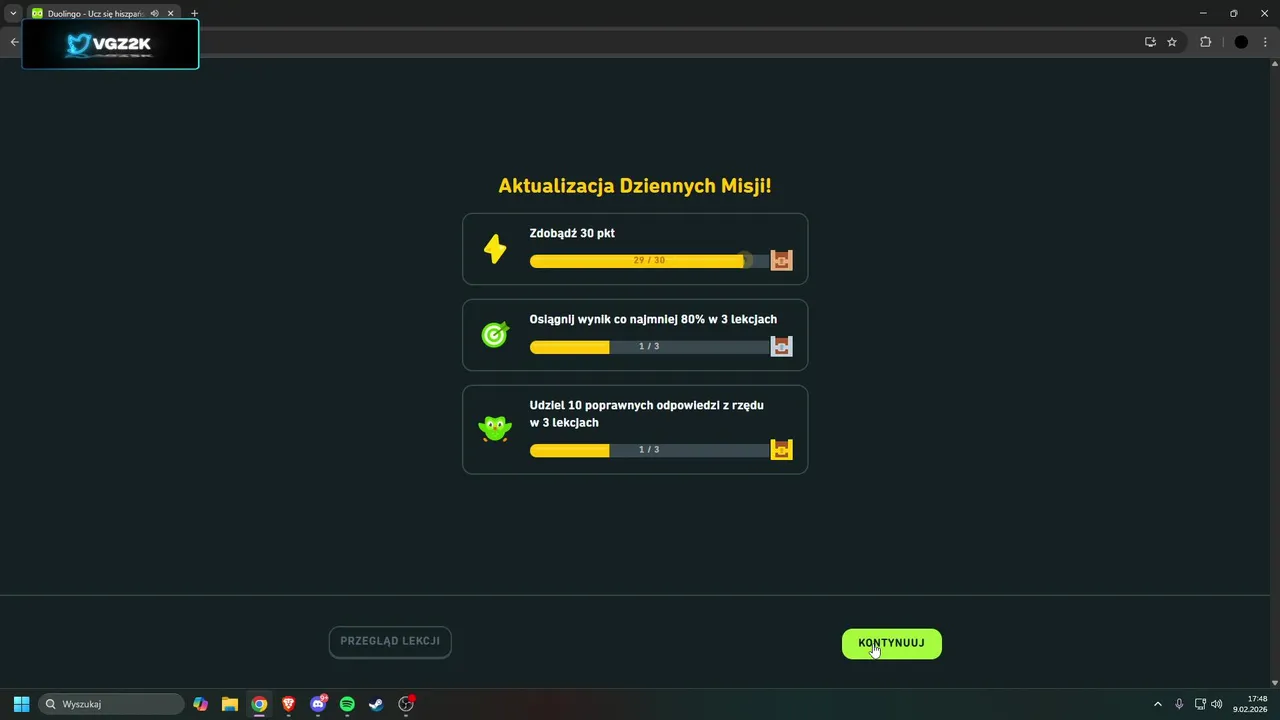This screenshot has width=1280, height=720.
Task: Click the Wyszukaj taskbar search box
Action: [111, 704]
